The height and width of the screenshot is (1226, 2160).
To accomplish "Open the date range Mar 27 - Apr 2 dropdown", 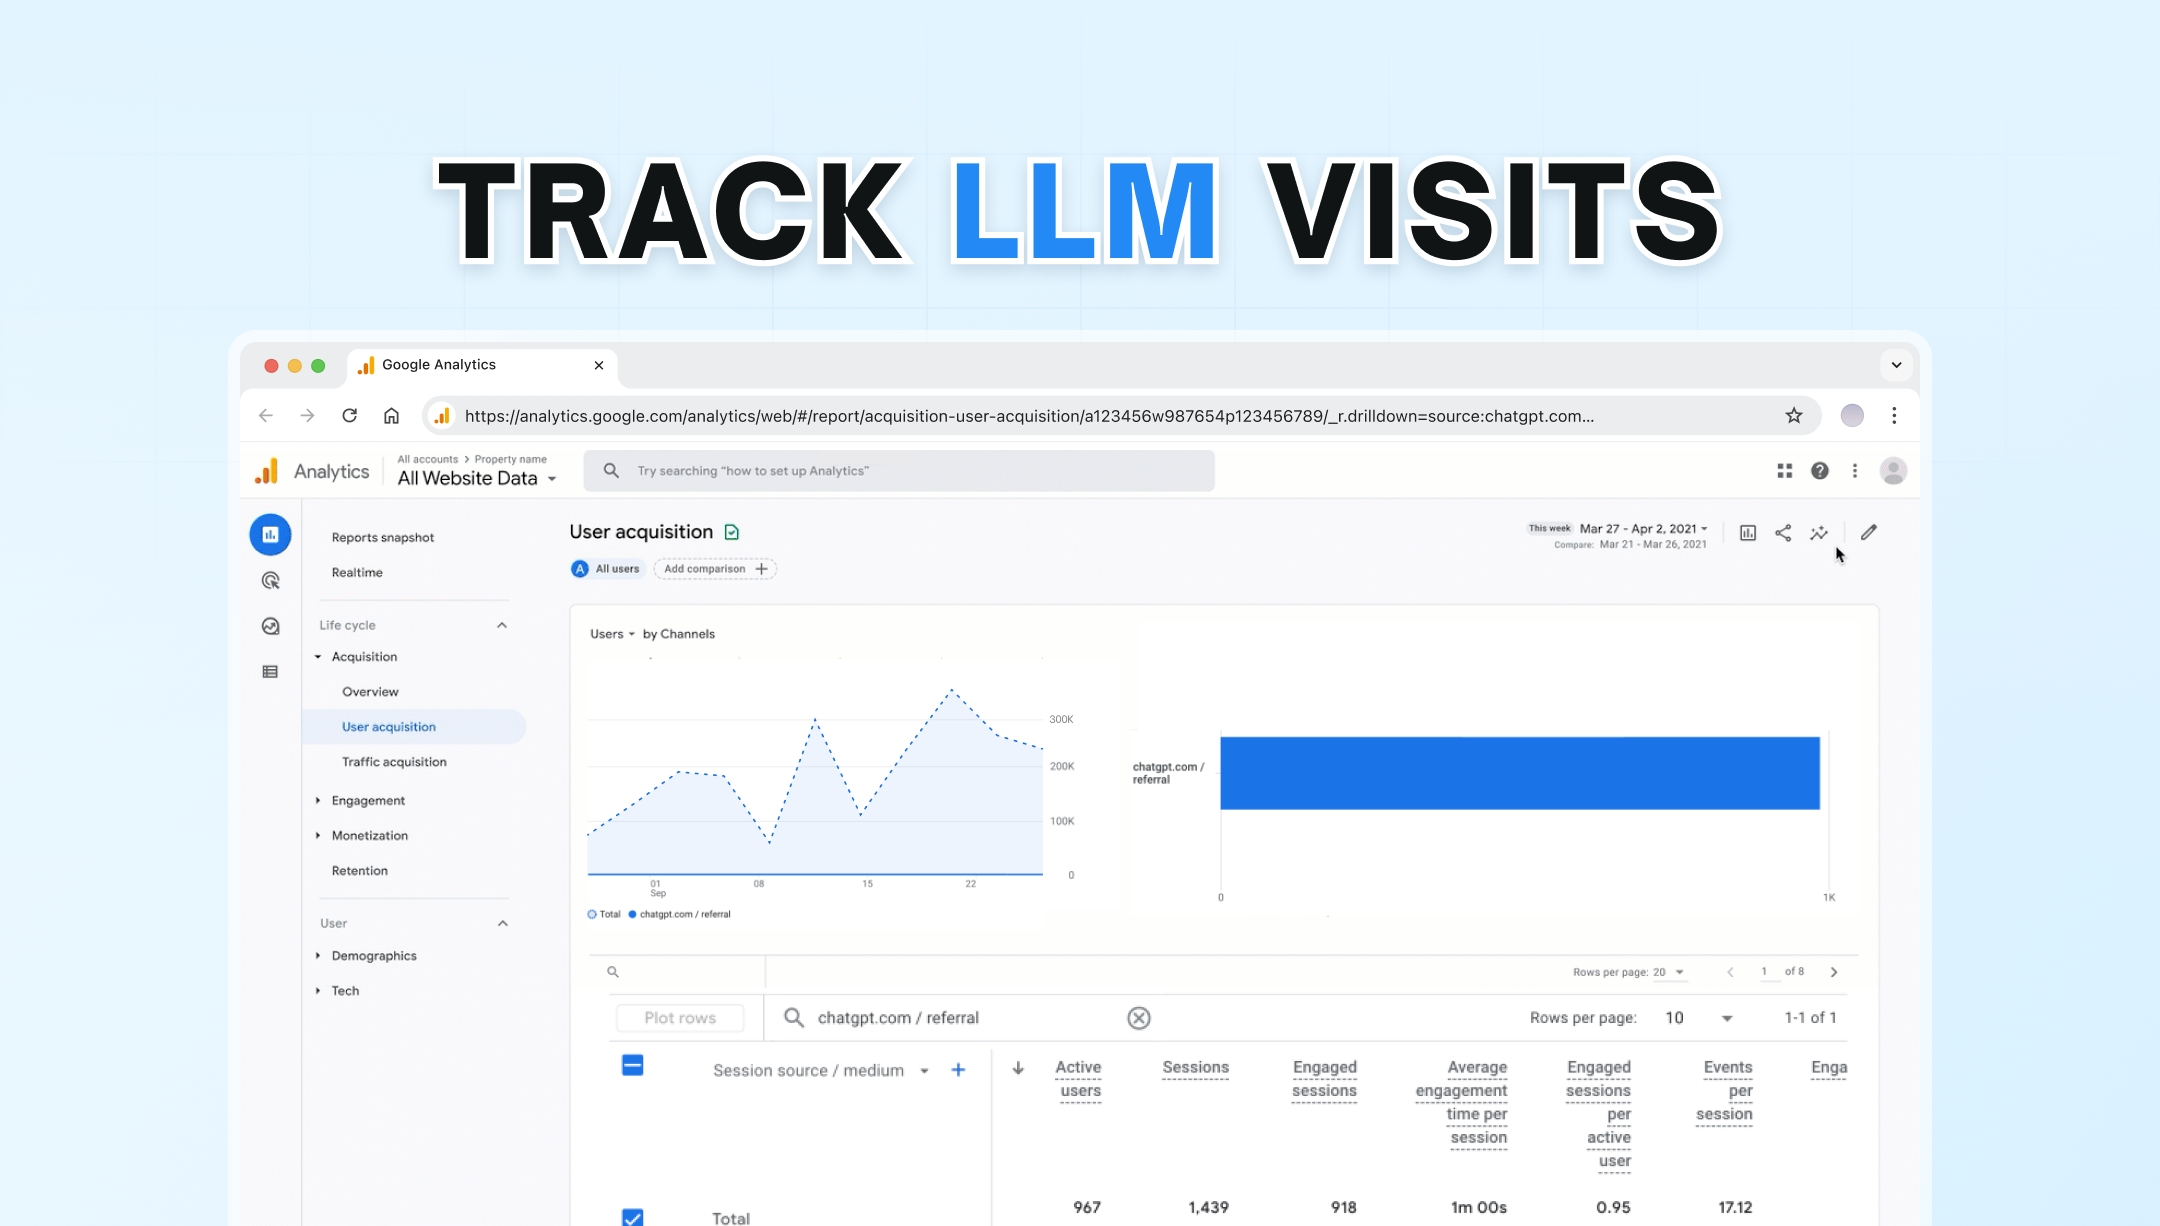I will [1643, 529].
